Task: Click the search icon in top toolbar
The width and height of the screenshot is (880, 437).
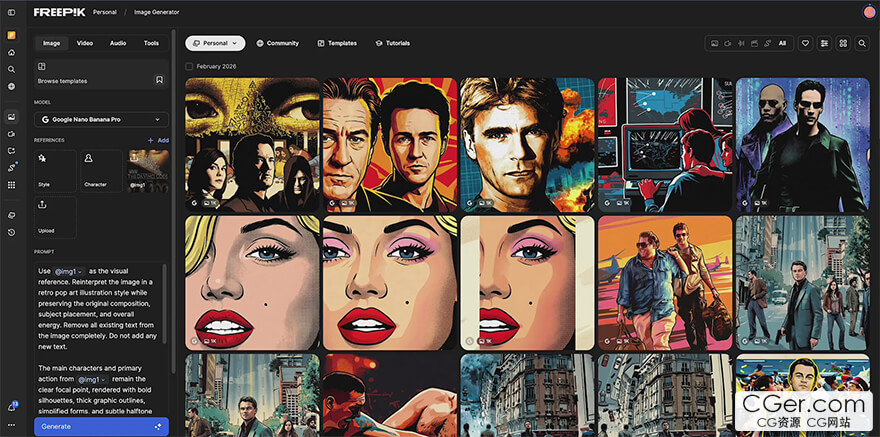Action: [862, 43]
